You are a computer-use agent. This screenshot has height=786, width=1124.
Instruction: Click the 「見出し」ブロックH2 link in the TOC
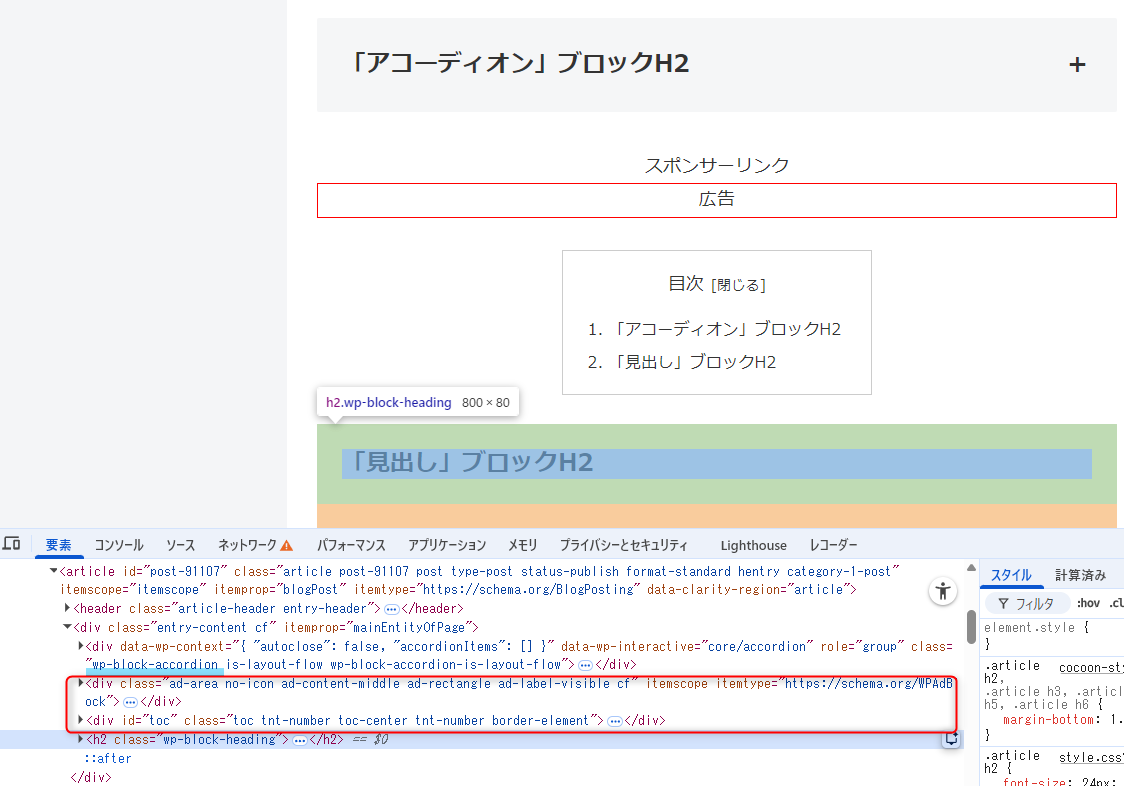click(x=695, y=362)
